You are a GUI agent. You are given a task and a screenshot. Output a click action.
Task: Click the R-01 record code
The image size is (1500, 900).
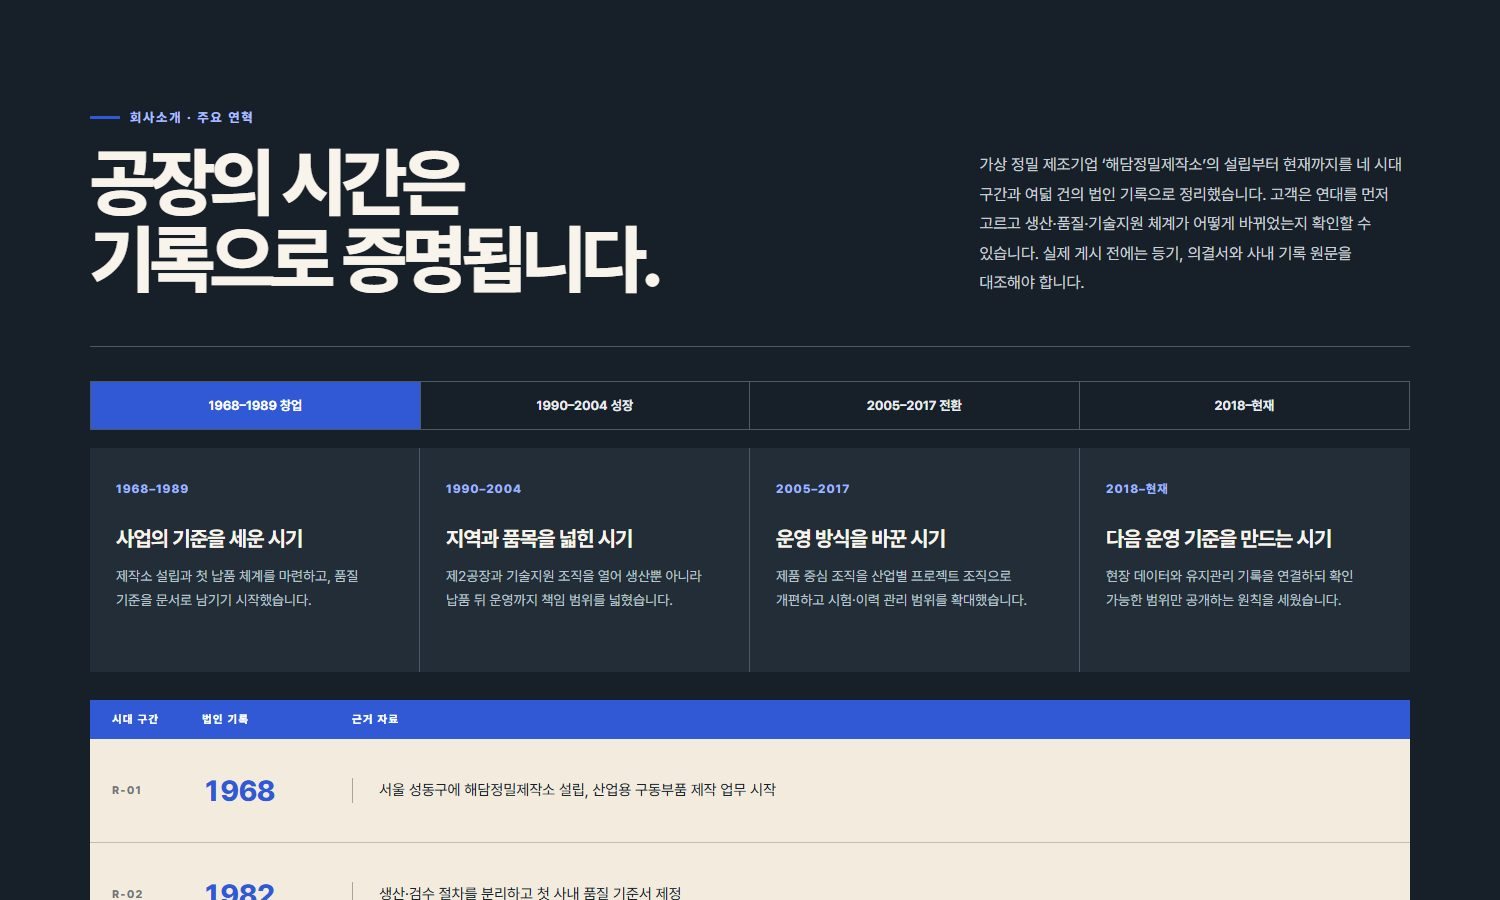pos(127,790)
